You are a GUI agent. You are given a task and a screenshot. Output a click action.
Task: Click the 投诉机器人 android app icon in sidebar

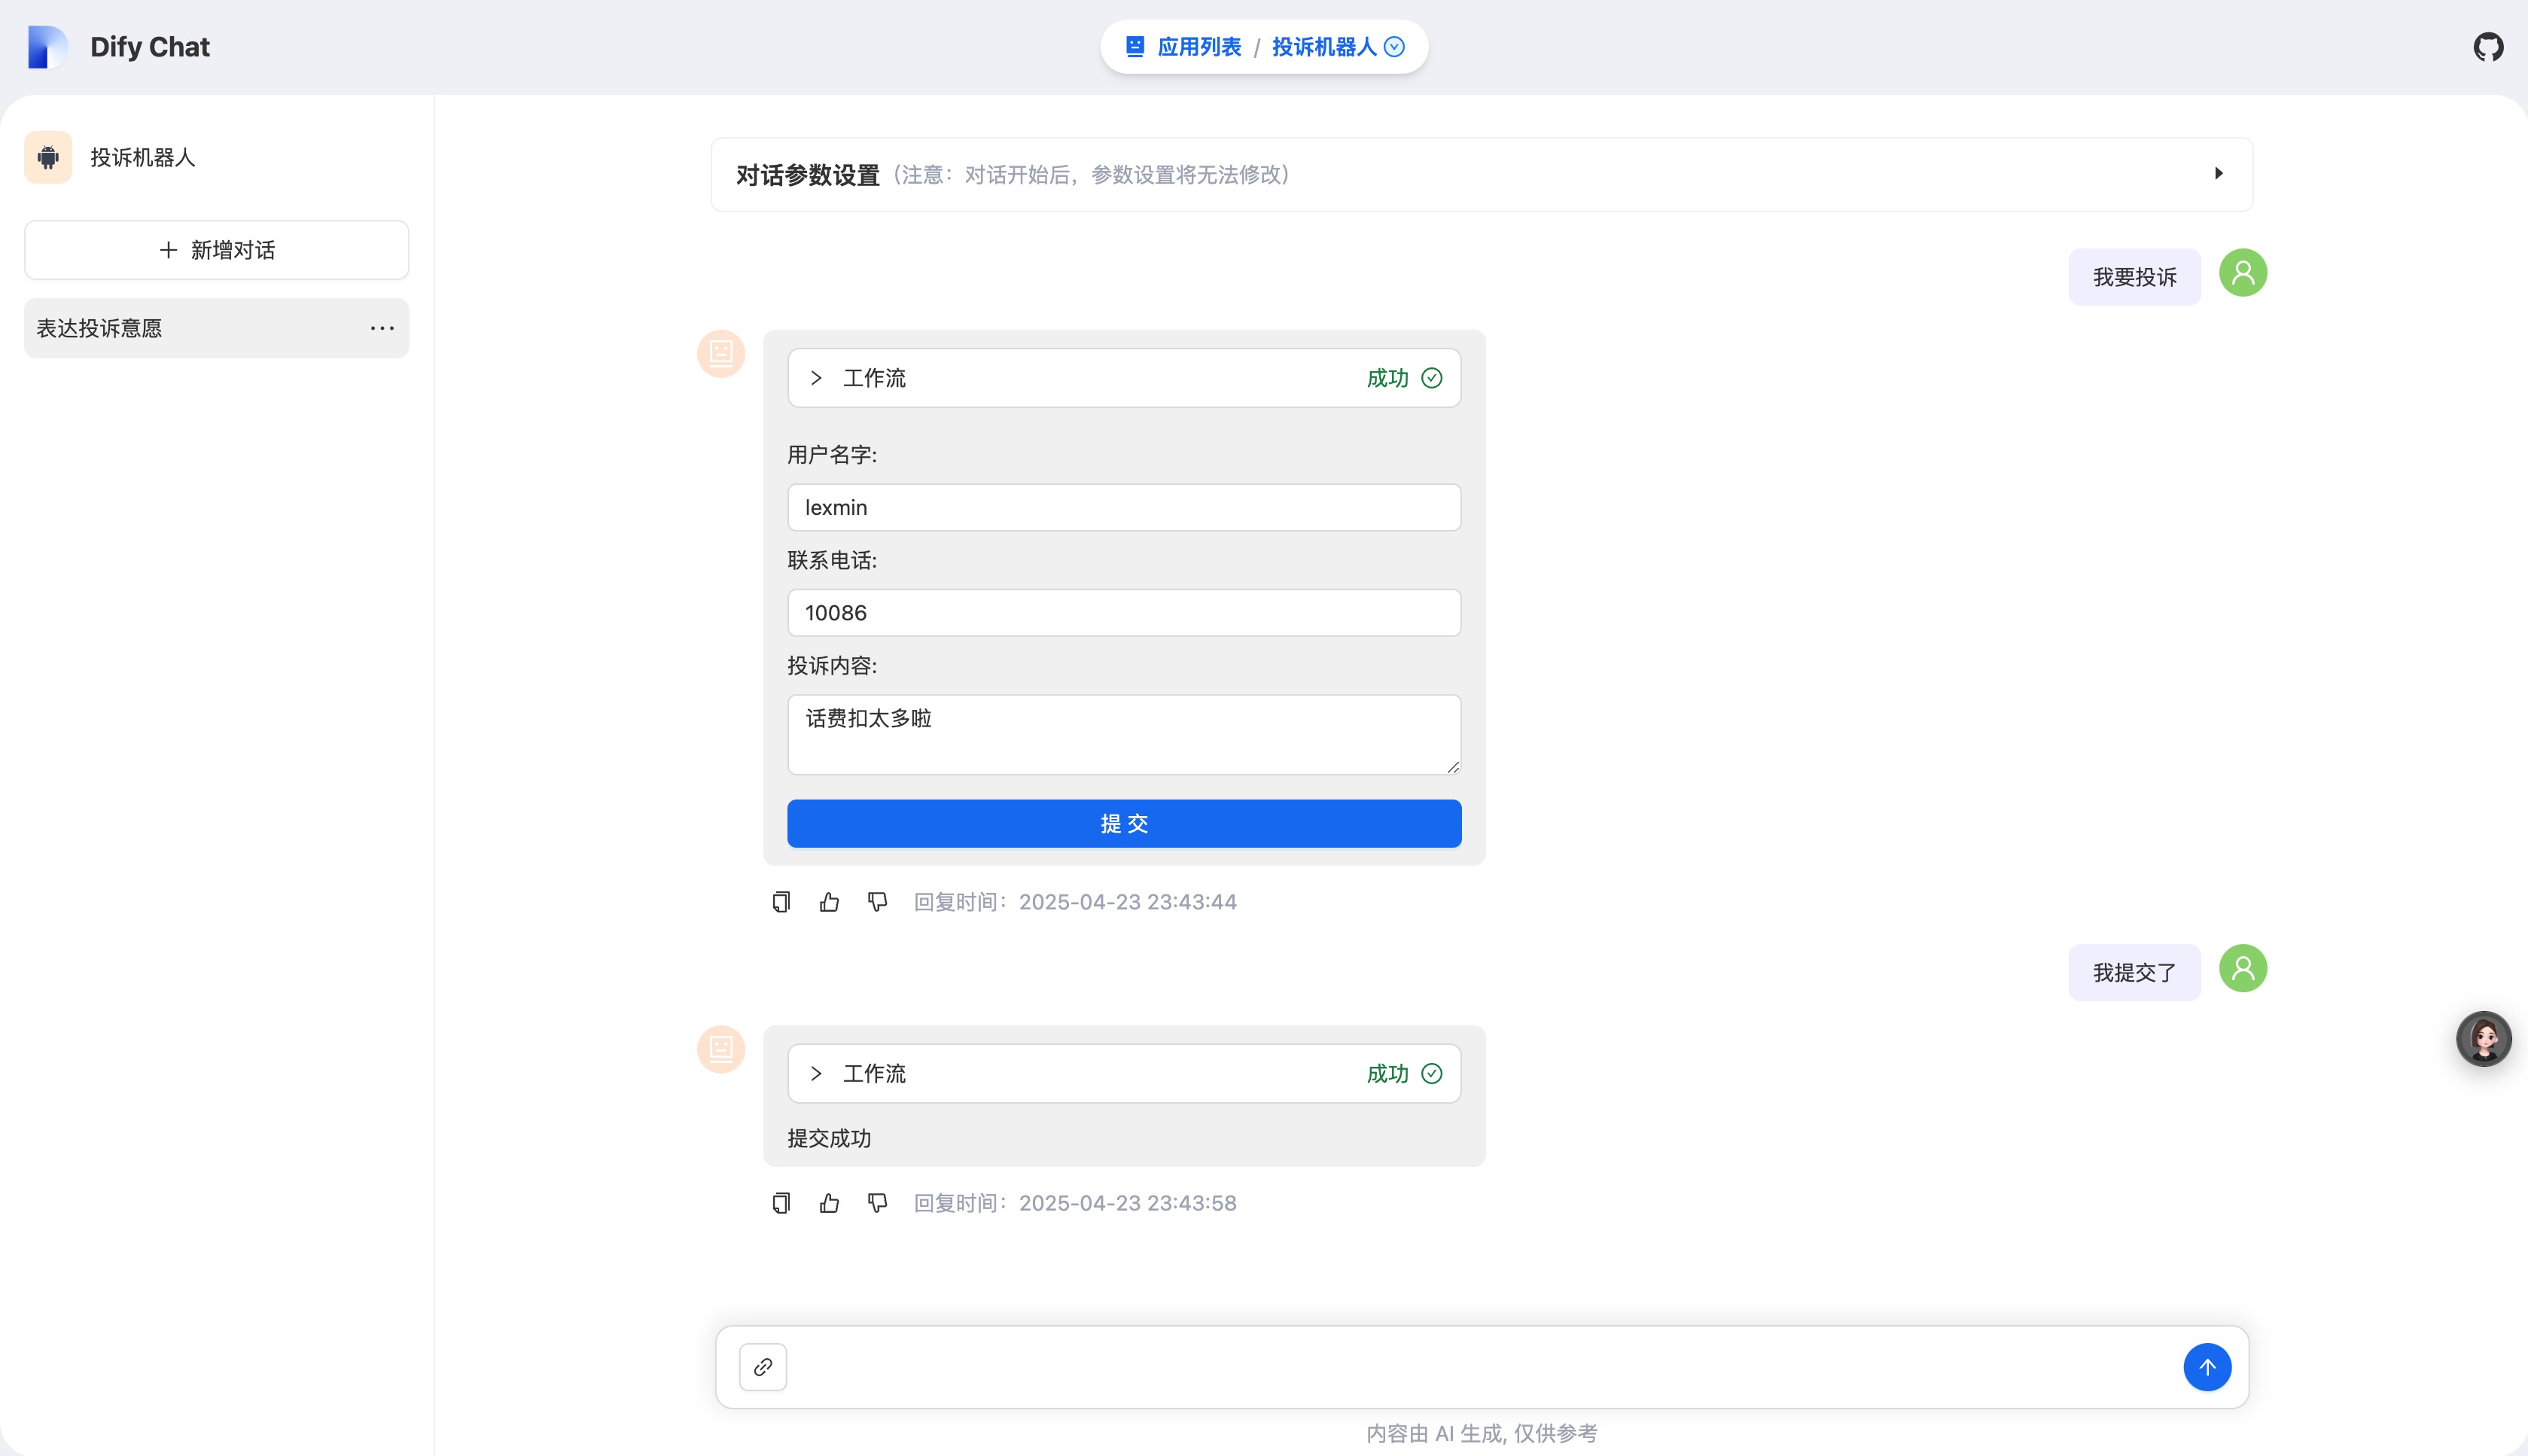(47, 157)
